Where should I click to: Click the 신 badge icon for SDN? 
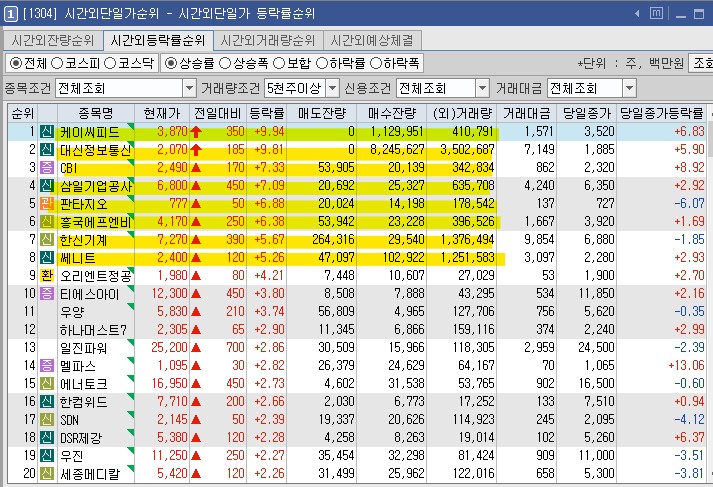click(x=47, y=420)
